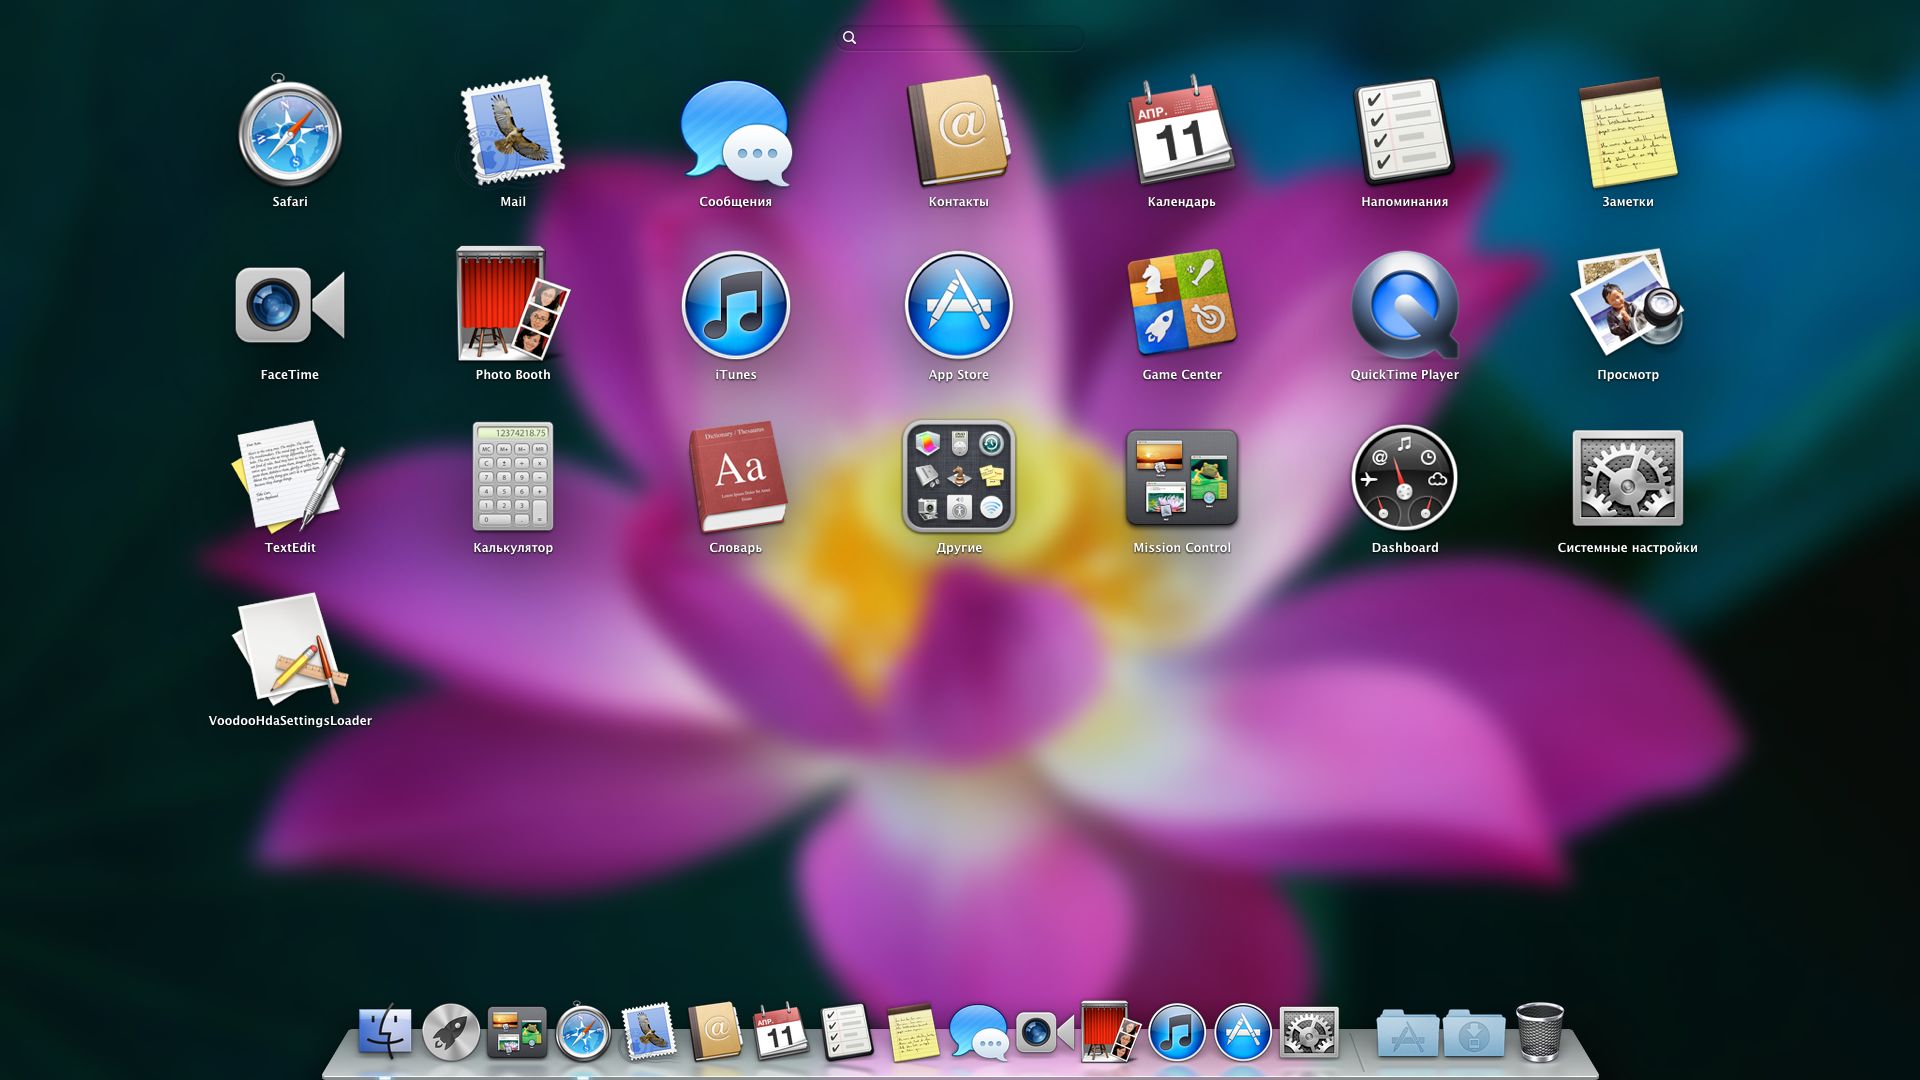Open Safari from Launchpad grid
This screenshot has width=1920, height=1080.
click(290, 133)
